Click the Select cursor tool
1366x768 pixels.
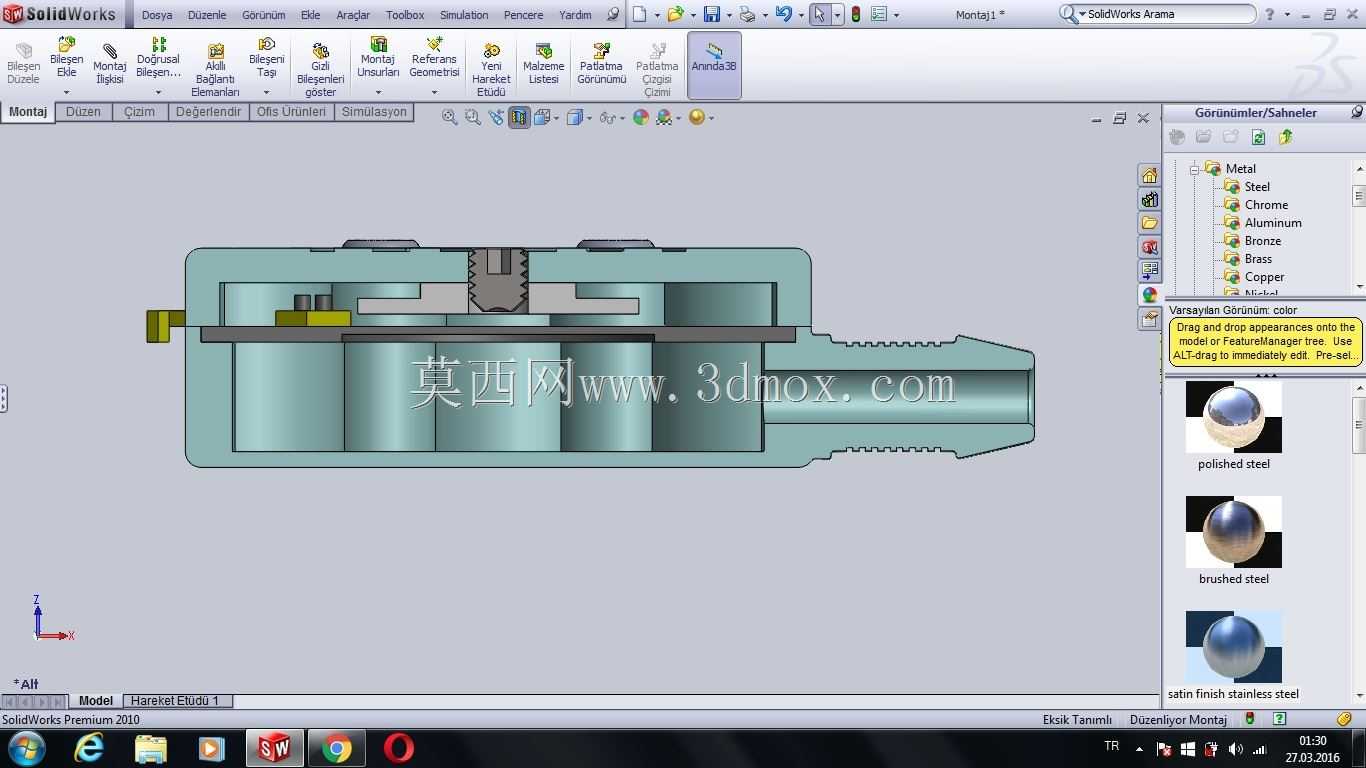820,14
